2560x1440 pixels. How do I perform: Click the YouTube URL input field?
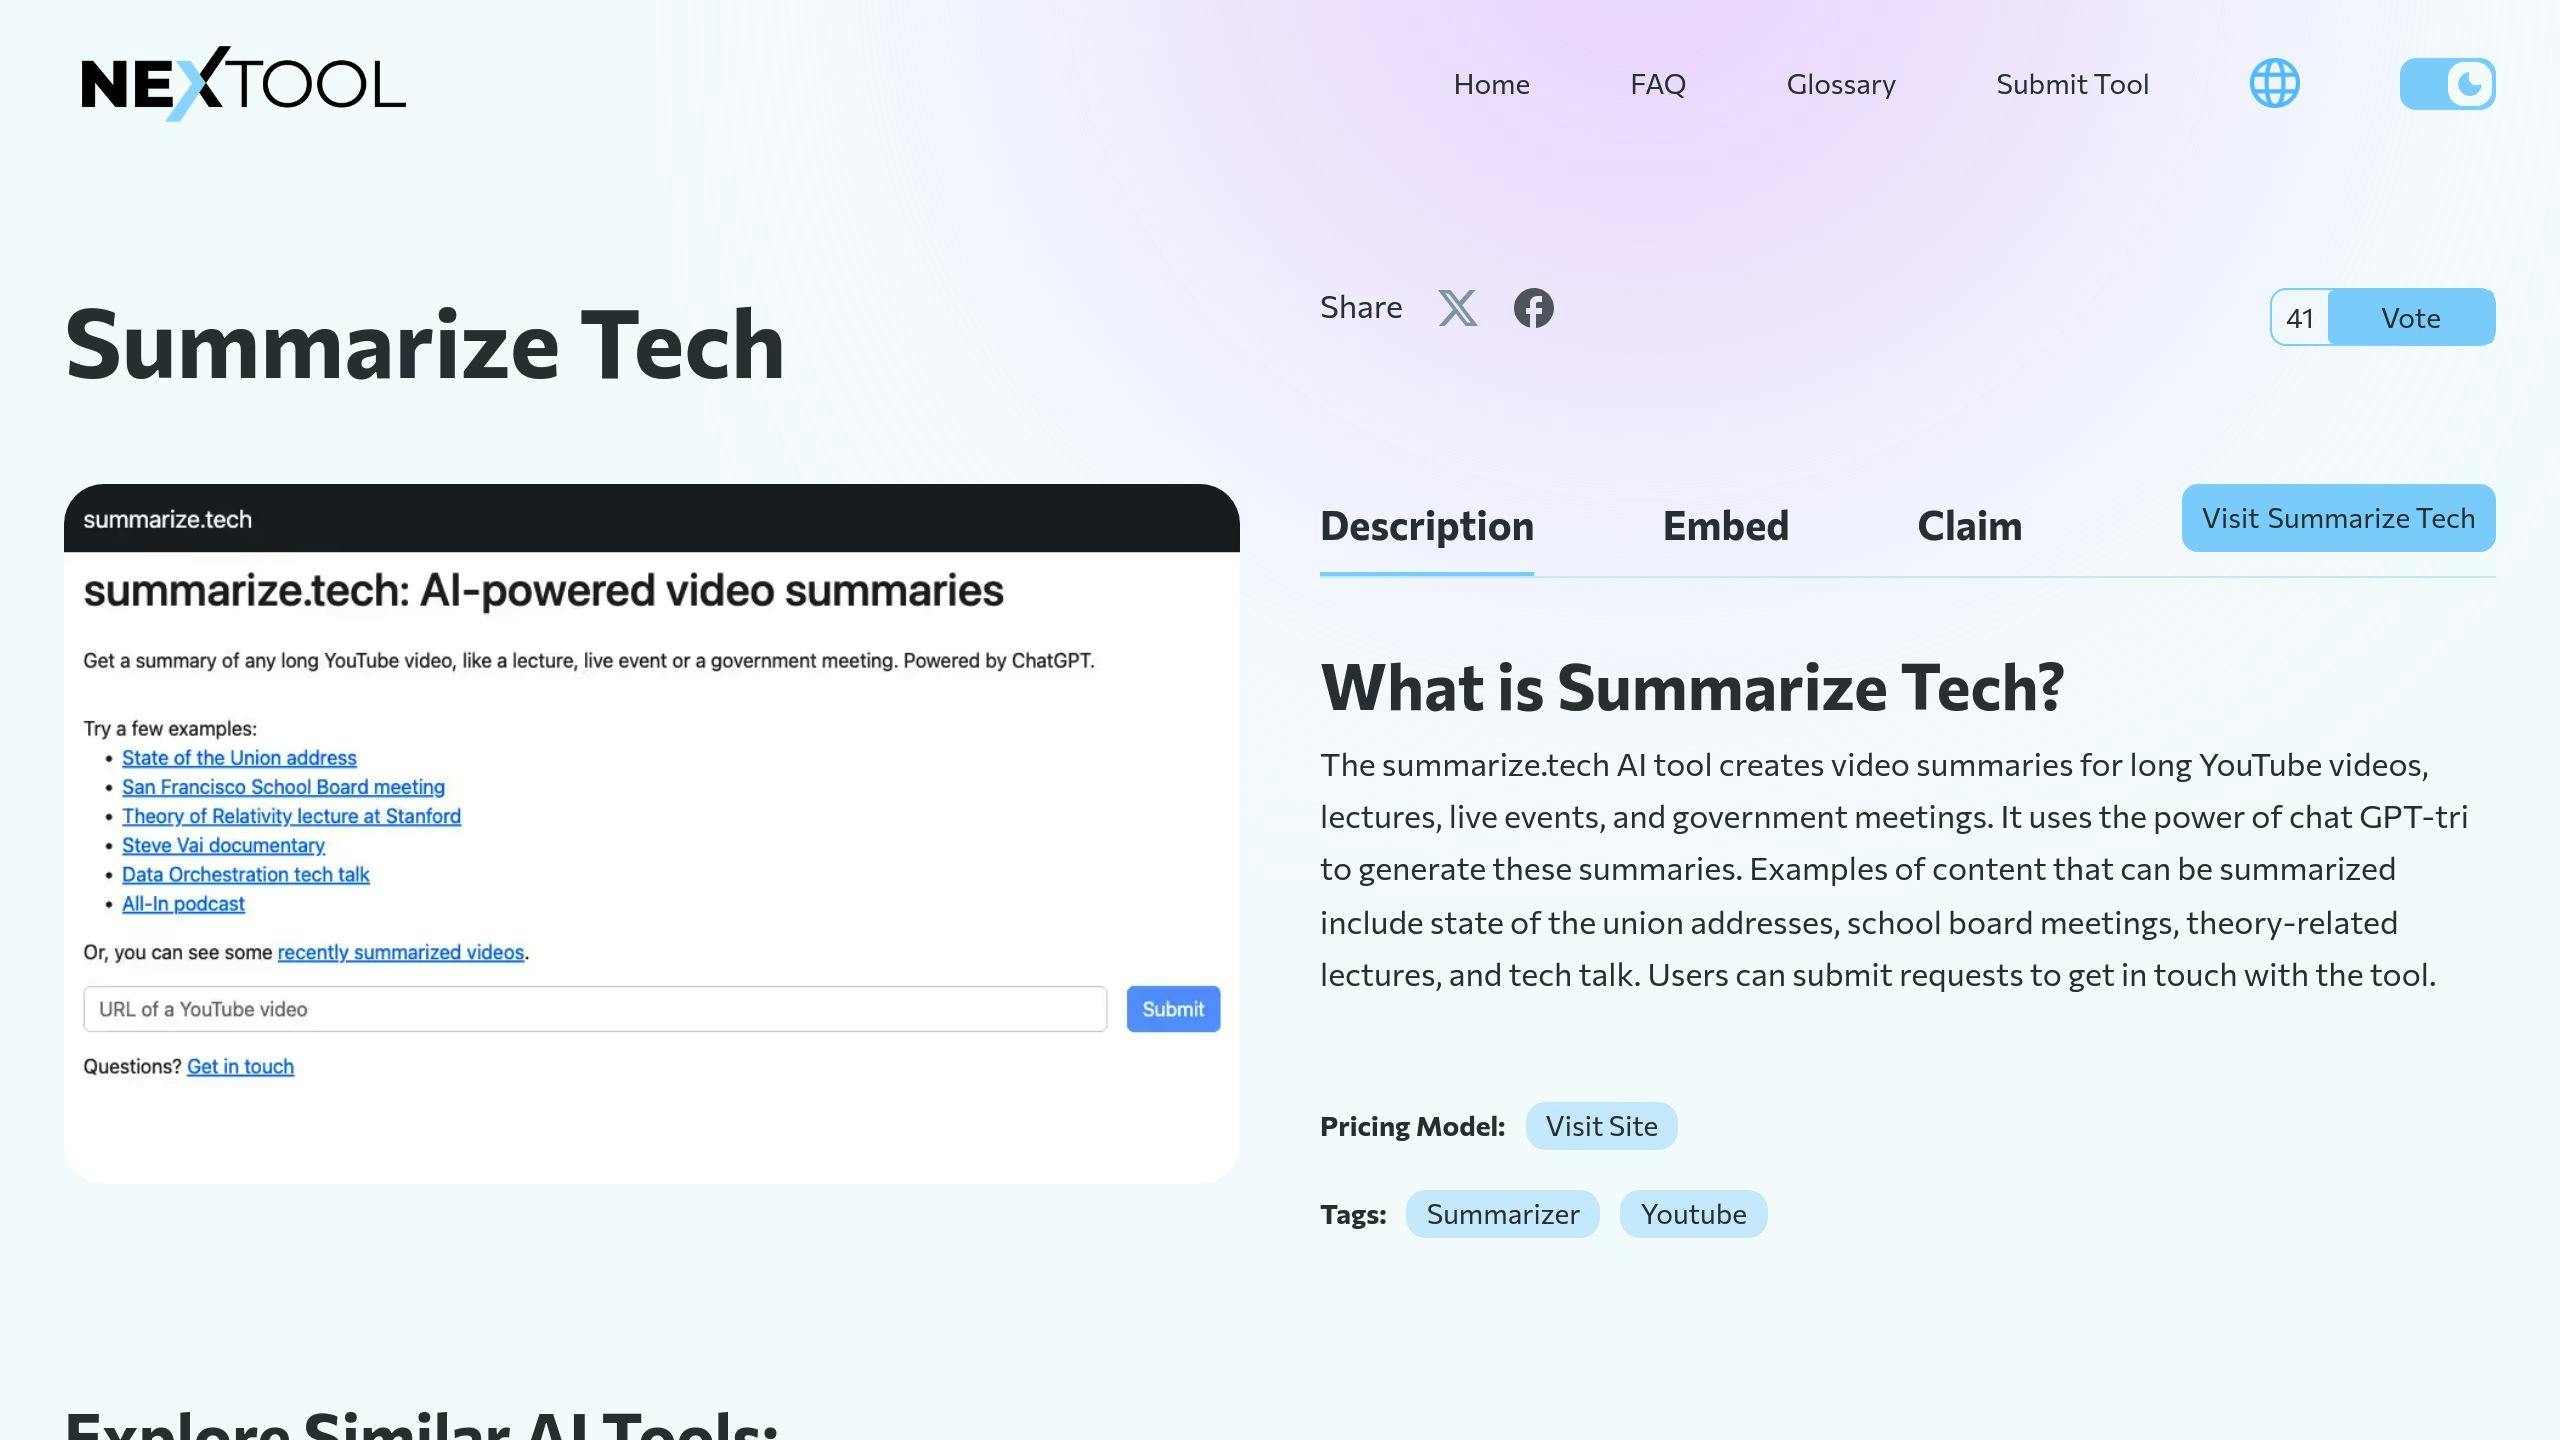(x=594, y=1007)
